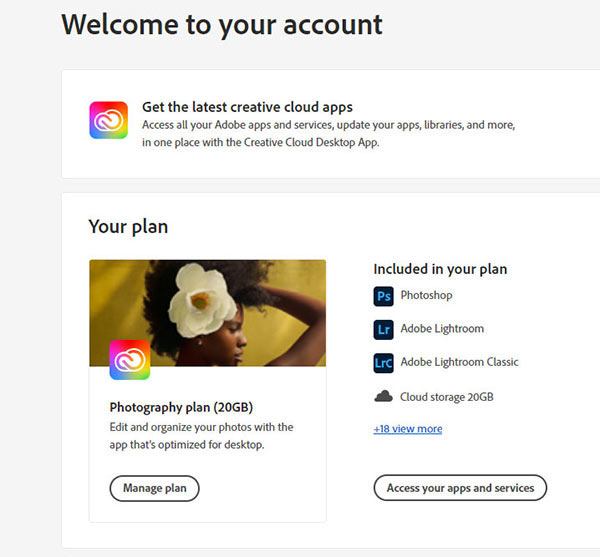Click the Photography plan (20GB) title

click(181, 407)
